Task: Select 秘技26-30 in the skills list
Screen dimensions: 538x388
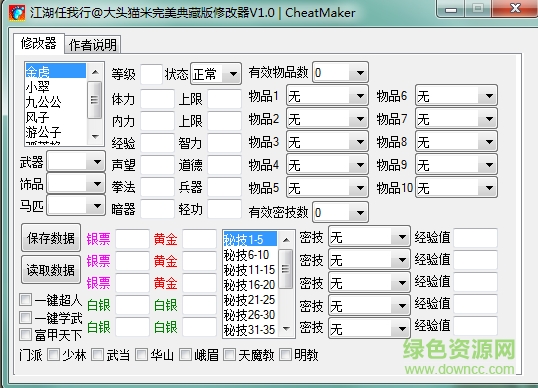Action: (x=250, y=315)
